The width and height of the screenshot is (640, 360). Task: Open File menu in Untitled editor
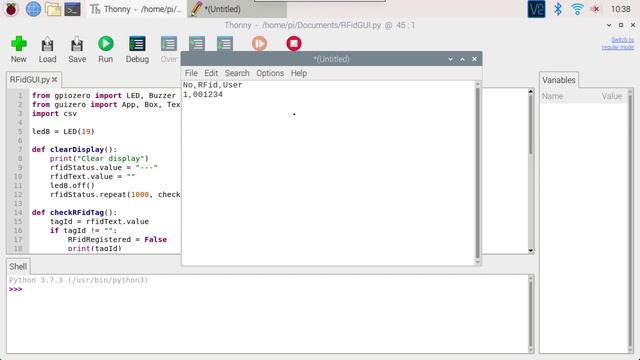pyautogui.click(x=191, y=73)
